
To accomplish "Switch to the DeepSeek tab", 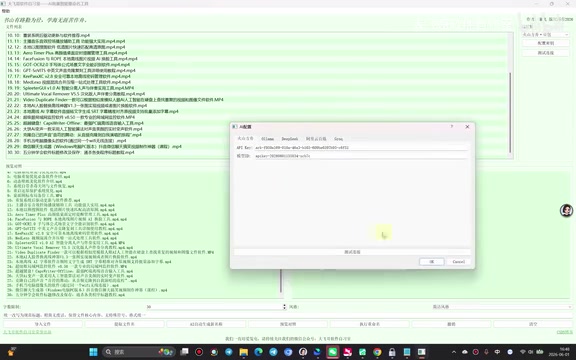I will 290,139.
